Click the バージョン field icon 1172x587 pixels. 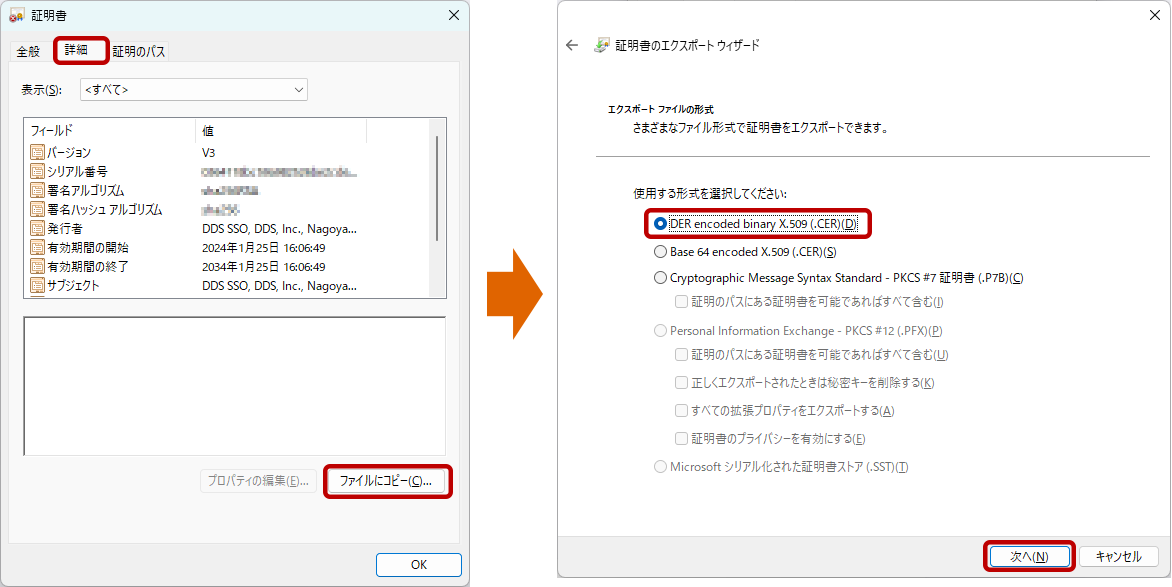38,152
